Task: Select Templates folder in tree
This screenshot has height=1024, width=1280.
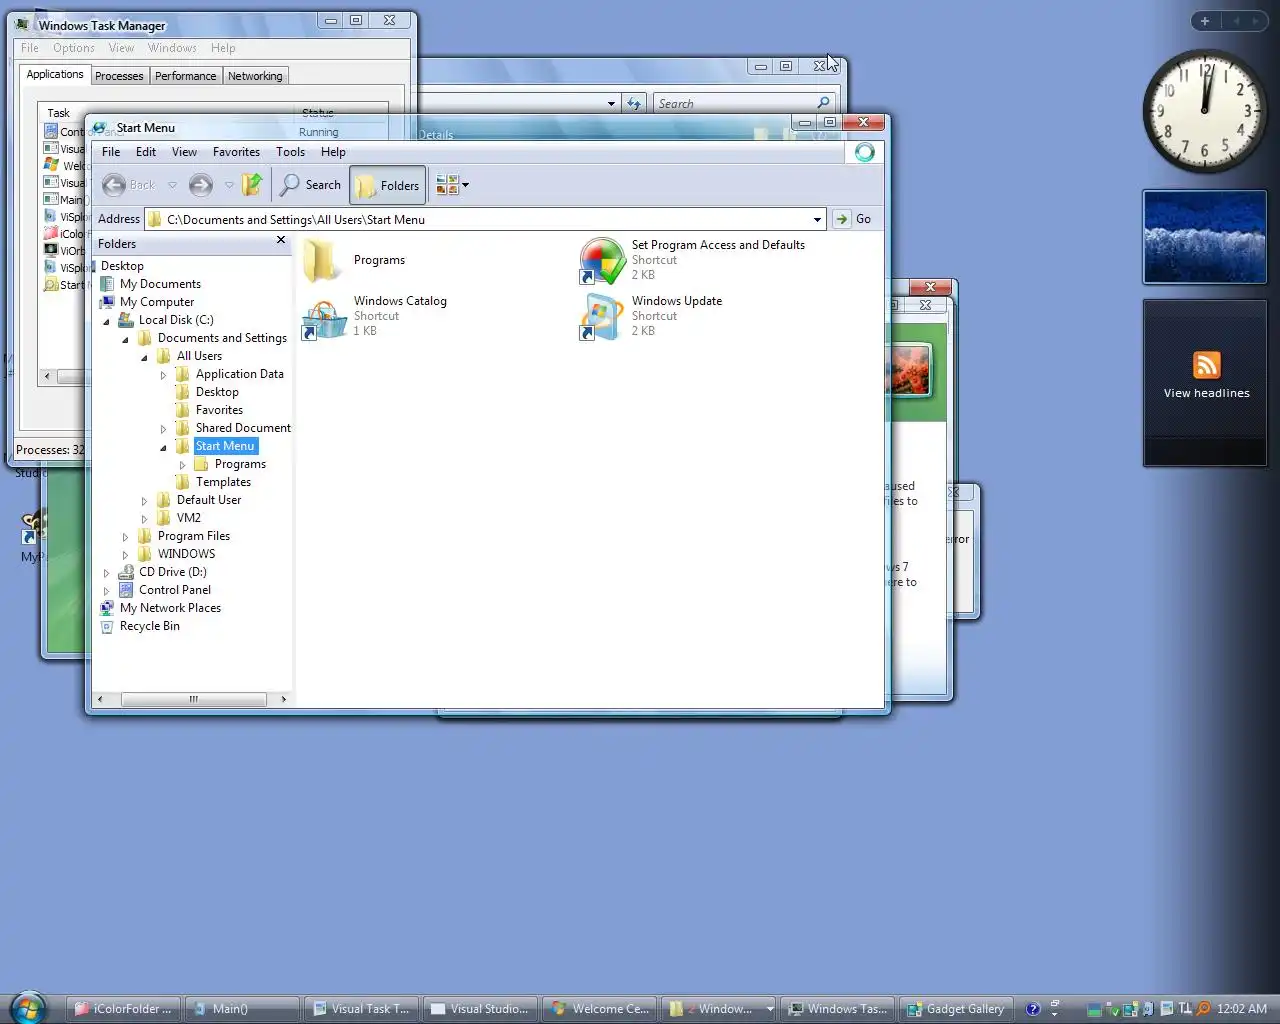Action: point(223,482)
